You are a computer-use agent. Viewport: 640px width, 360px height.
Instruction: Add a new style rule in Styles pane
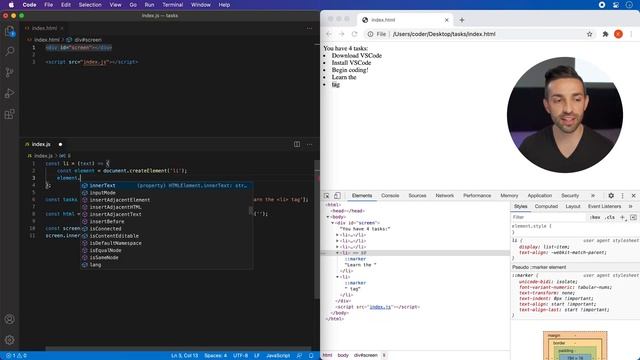[x=623, y=217]
